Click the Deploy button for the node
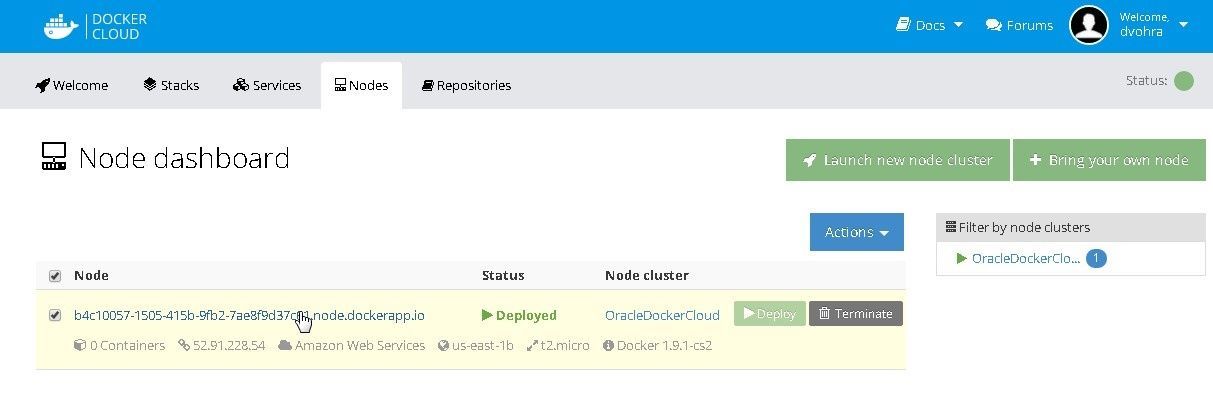 pos(770,314)
